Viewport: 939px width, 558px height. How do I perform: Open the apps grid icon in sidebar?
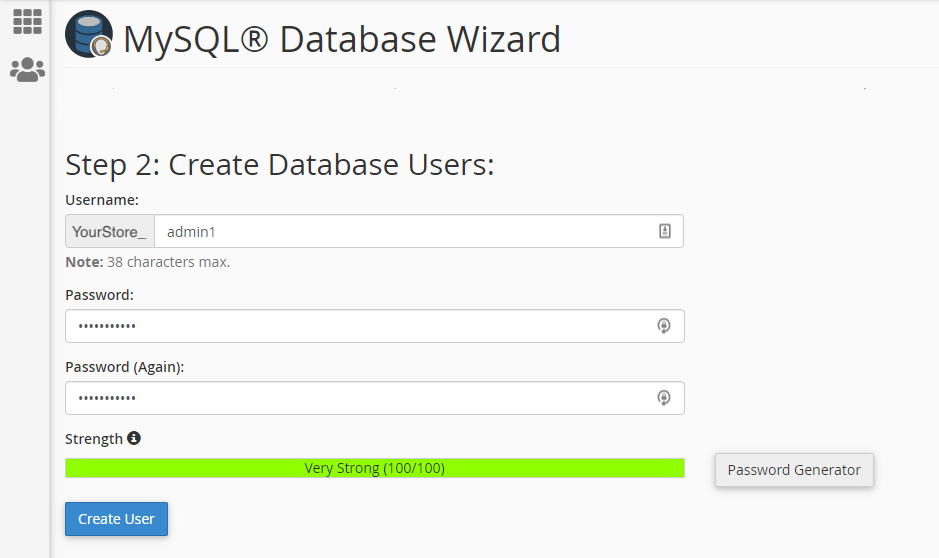(x=27, y=22)
